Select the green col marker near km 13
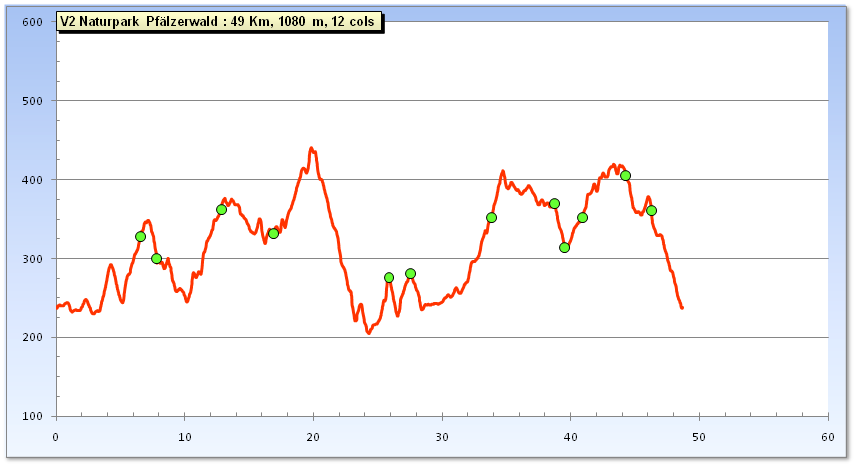This screenshot has width=856, height=467. pyautogui.click(x=221, y=210)
